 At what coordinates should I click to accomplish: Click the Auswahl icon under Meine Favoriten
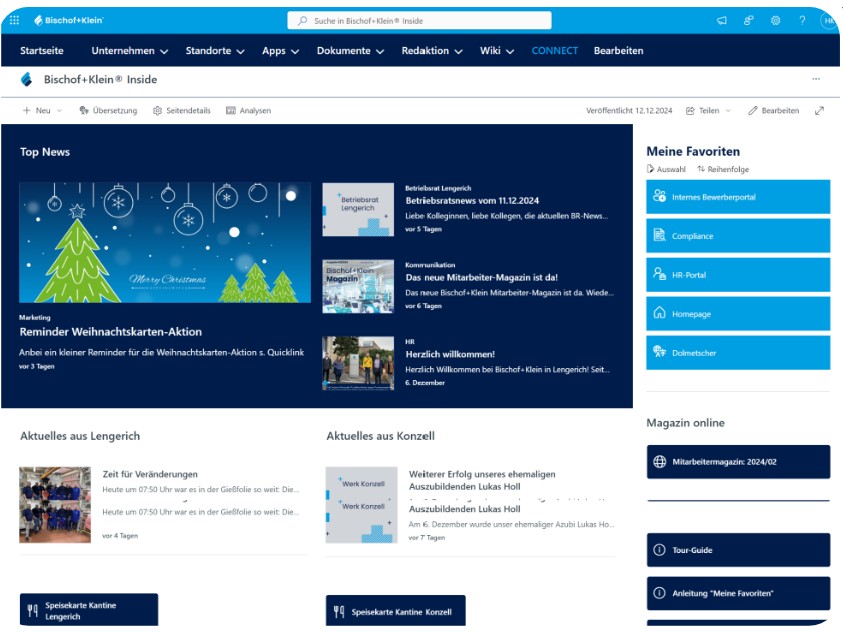point(650,169)
